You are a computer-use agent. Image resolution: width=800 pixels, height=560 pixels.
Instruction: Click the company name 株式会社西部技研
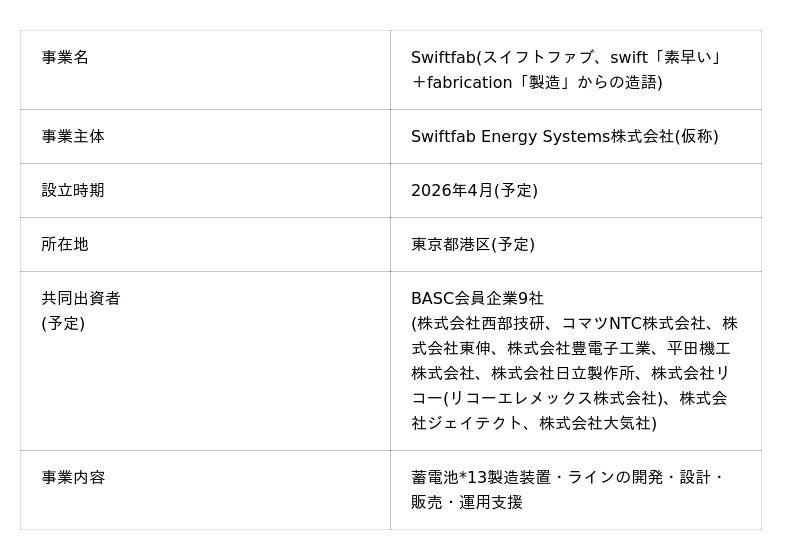[x=482, y=324]
